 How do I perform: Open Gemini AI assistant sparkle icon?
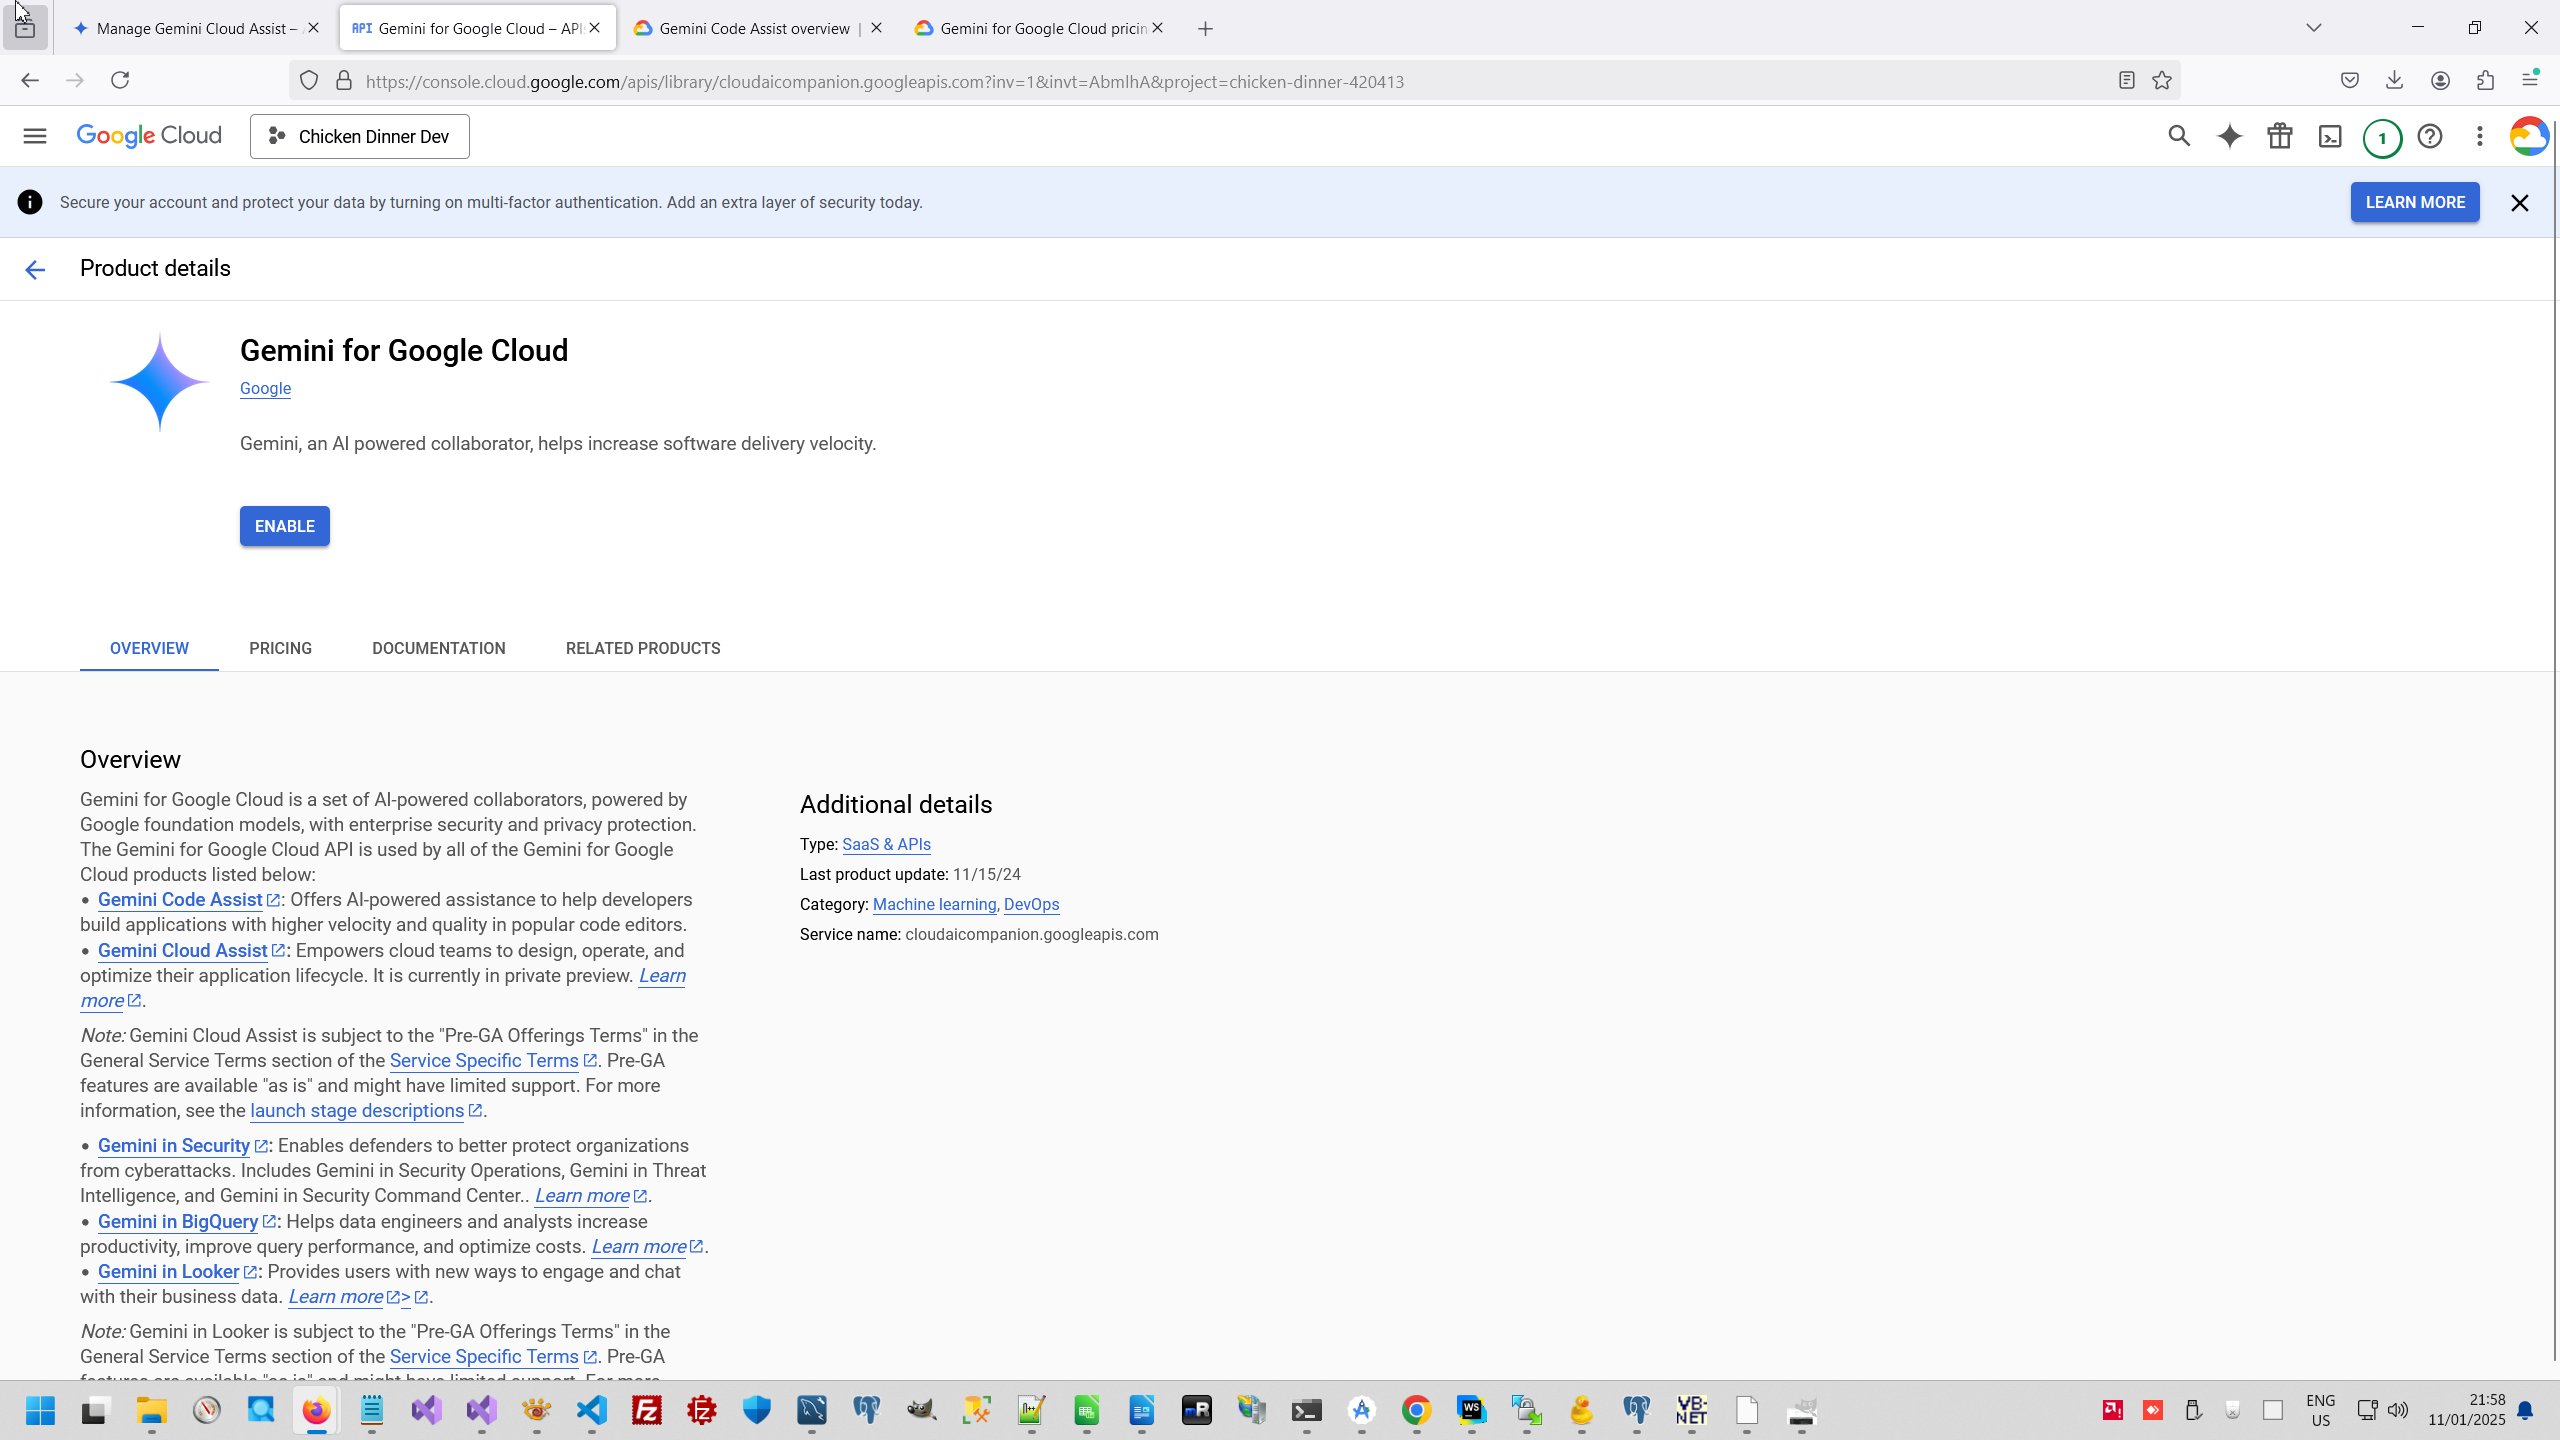click(x=2229, y=136)
